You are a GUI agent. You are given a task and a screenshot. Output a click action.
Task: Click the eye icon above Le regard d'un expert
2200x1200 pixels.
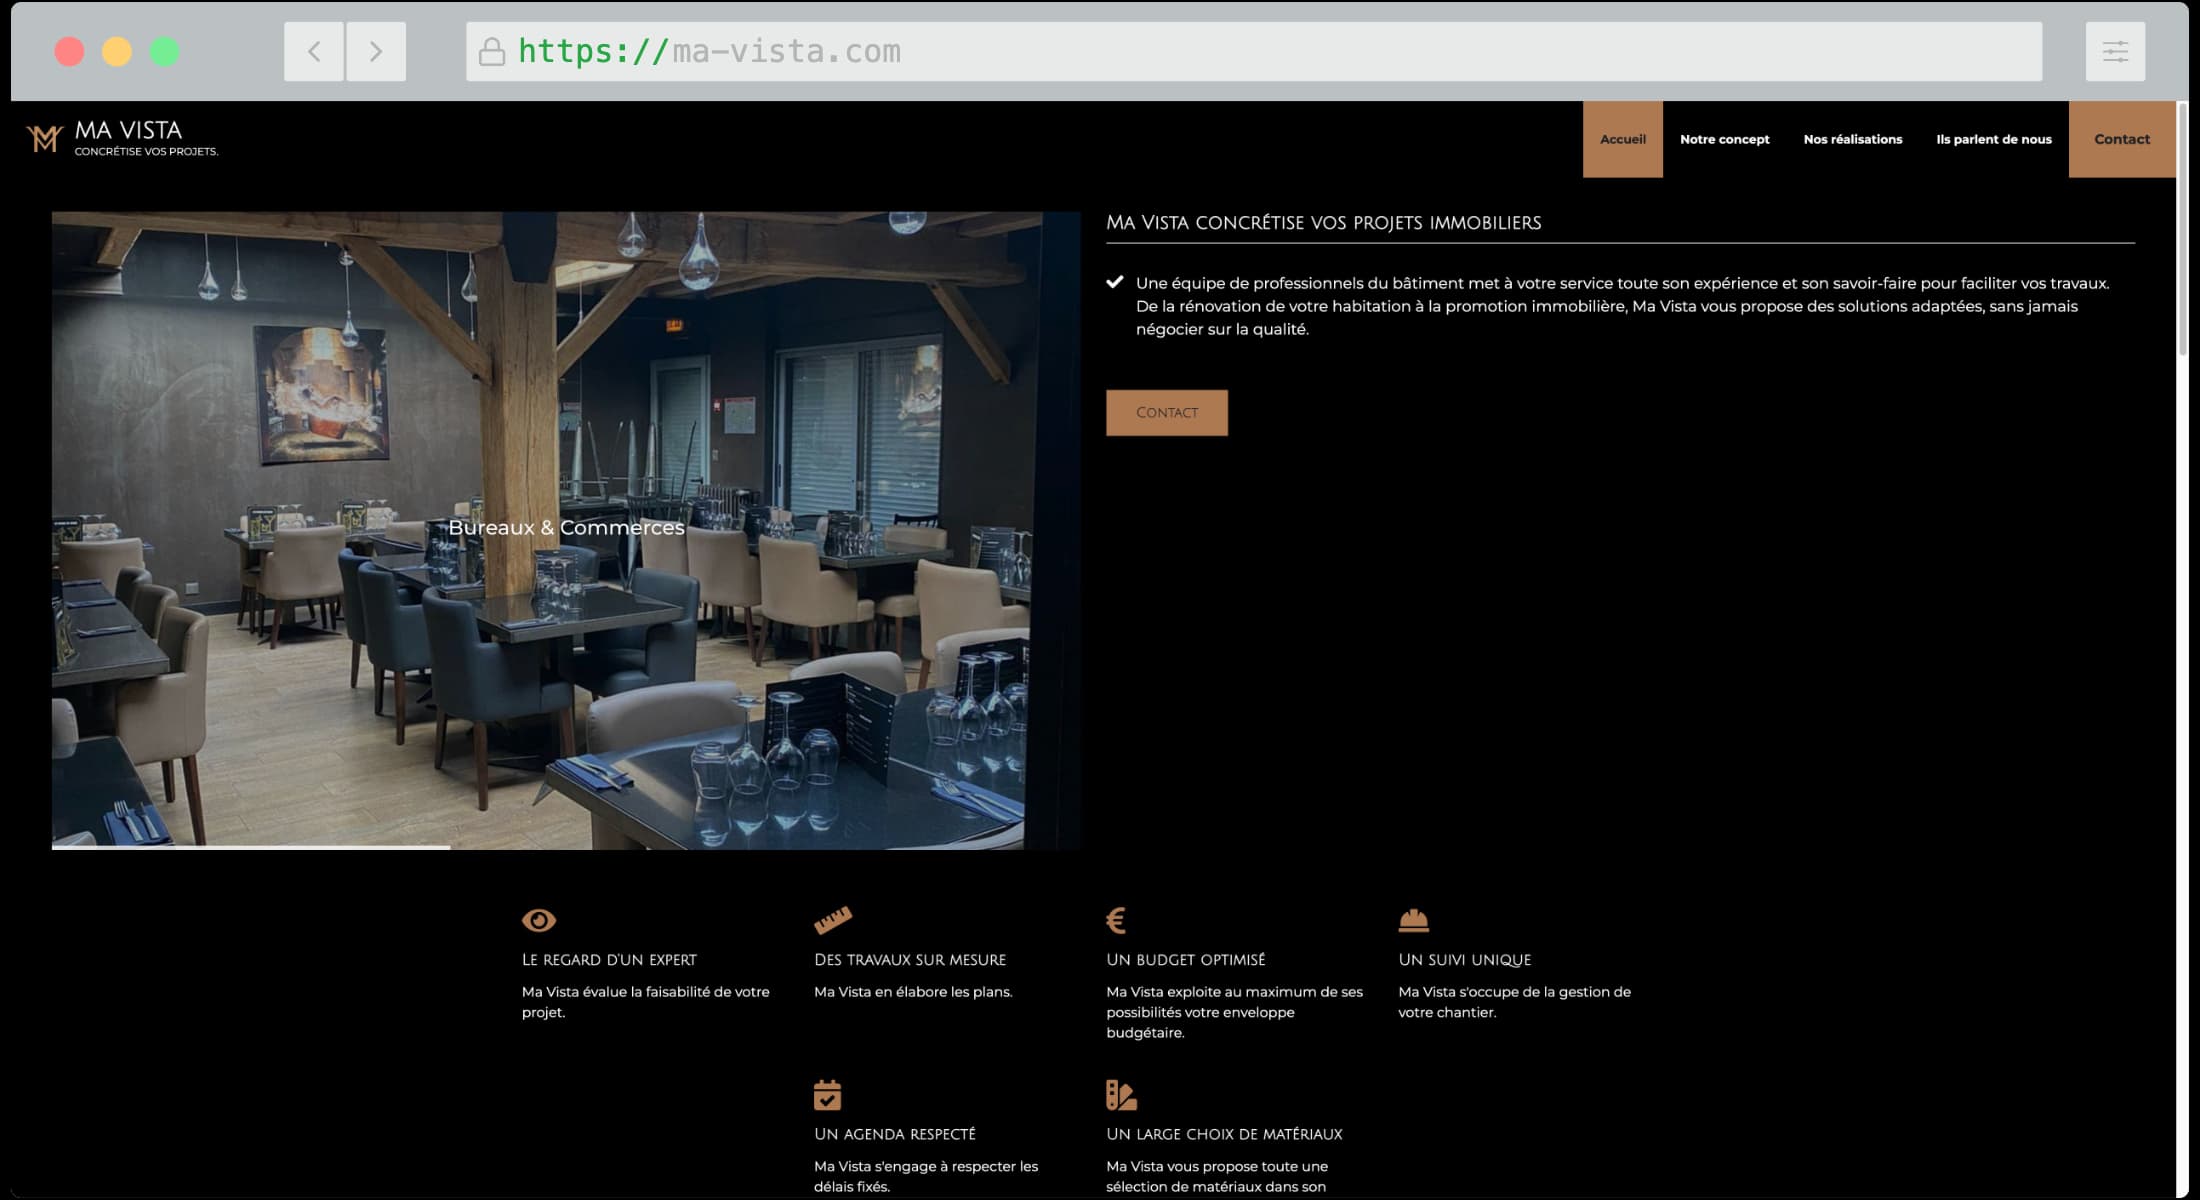coord(538,920)
